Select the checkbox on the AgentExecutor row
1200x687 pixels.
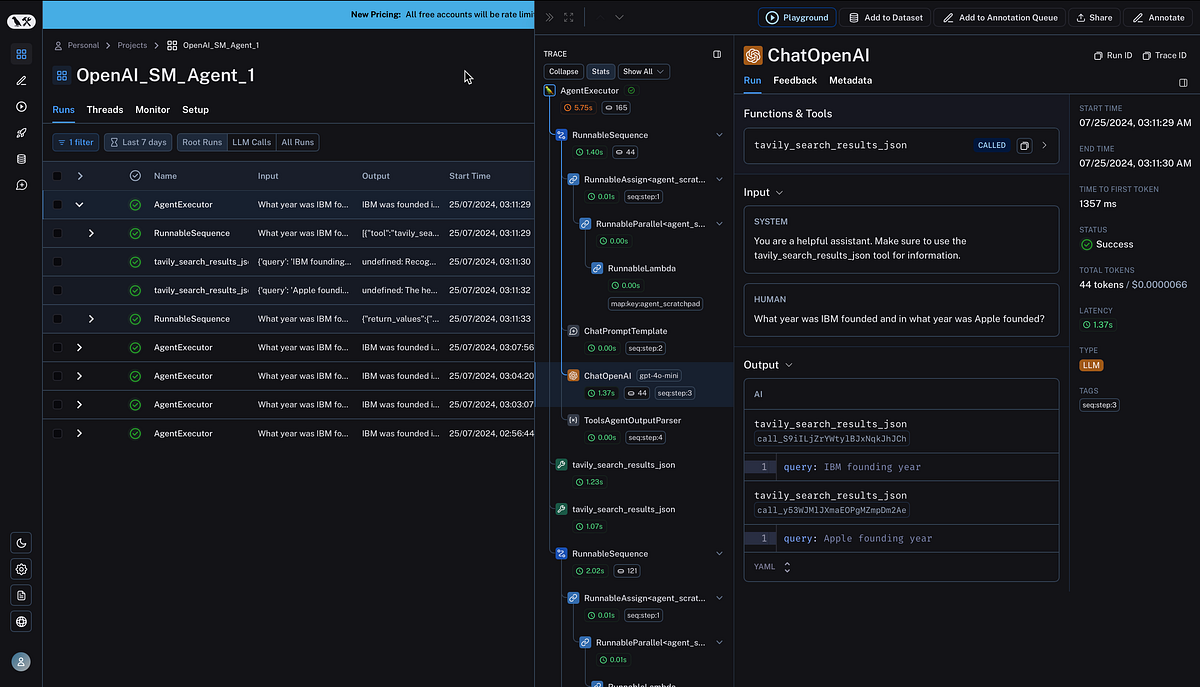coord(57,204)
